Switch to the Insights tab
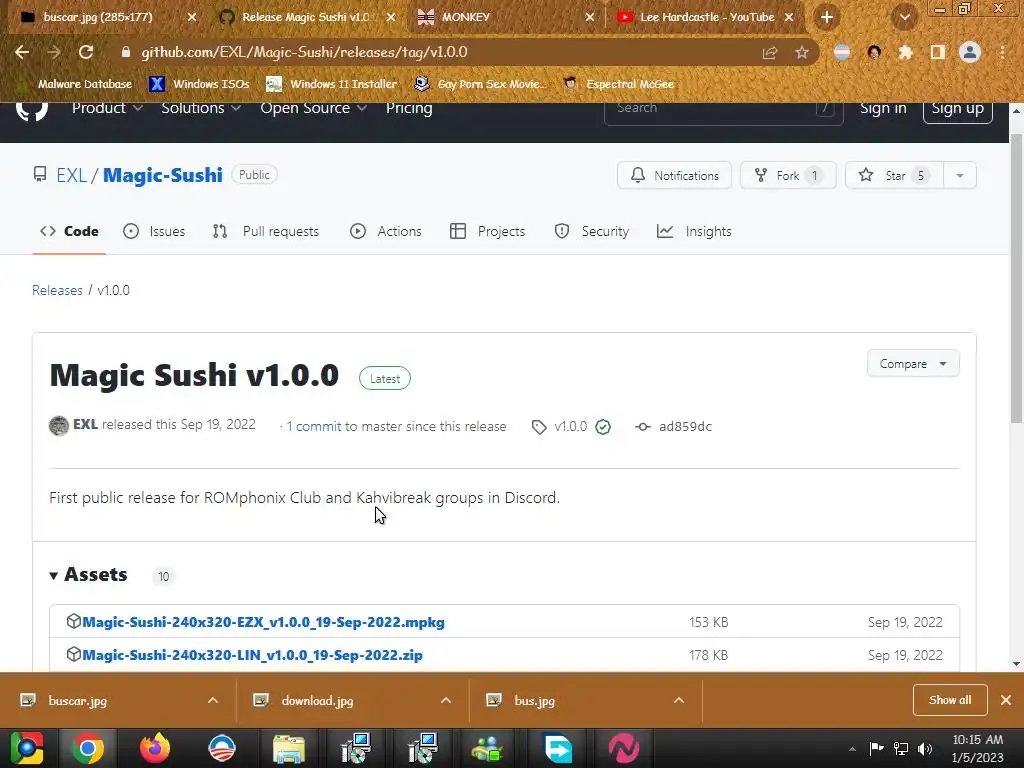The height and width of the screenshot is (768, 1024). point(694,231)
